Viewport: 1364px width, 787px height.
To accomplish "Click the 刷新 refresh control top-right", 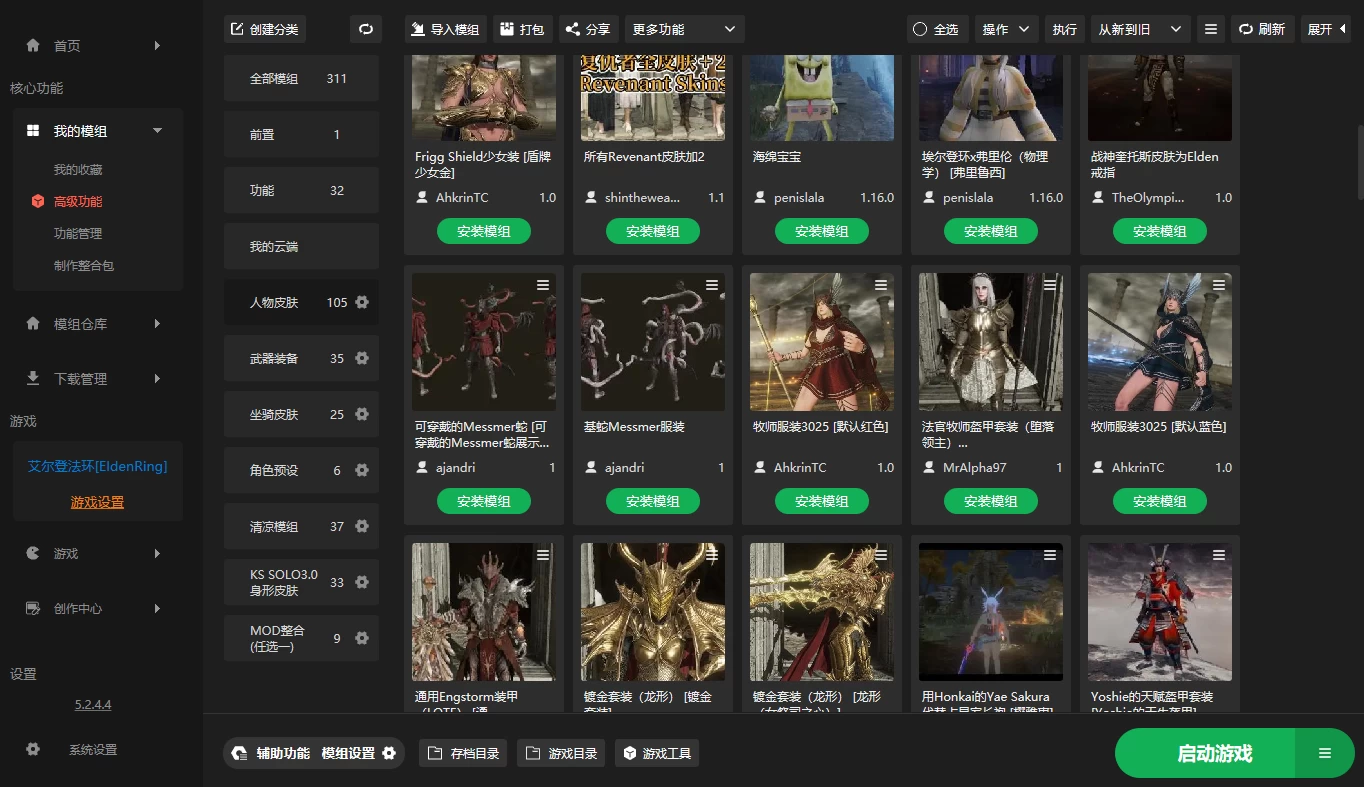I will click(1262, 29).
